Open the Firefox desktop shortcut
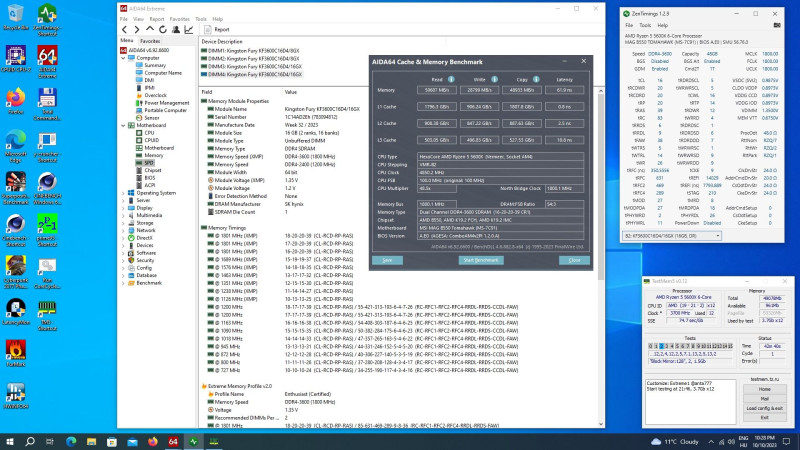Screen dimensions: 800x450 pos(16,101)
